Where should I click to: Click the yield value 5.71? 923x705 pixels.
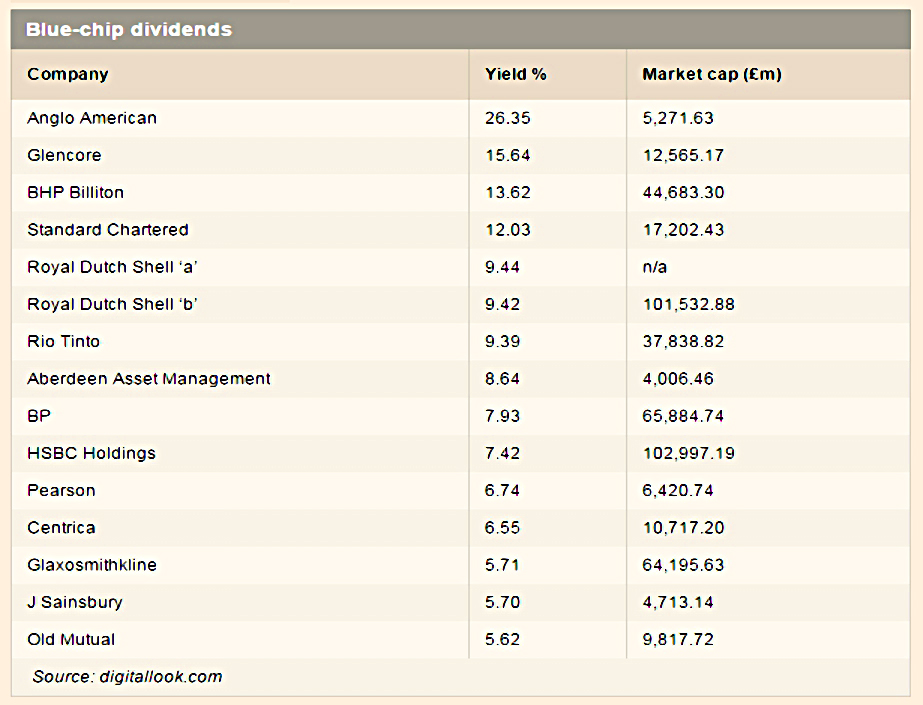(502, 565)
